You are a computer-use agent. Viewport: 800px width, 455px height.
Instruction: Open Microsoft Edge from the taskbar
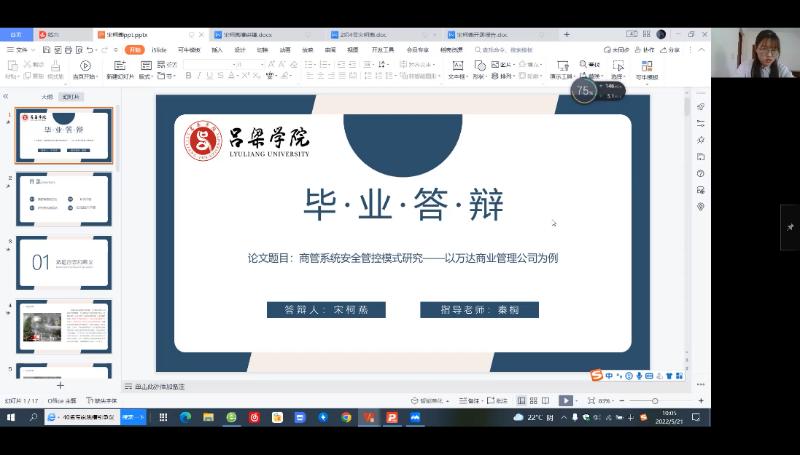[185, 417]
